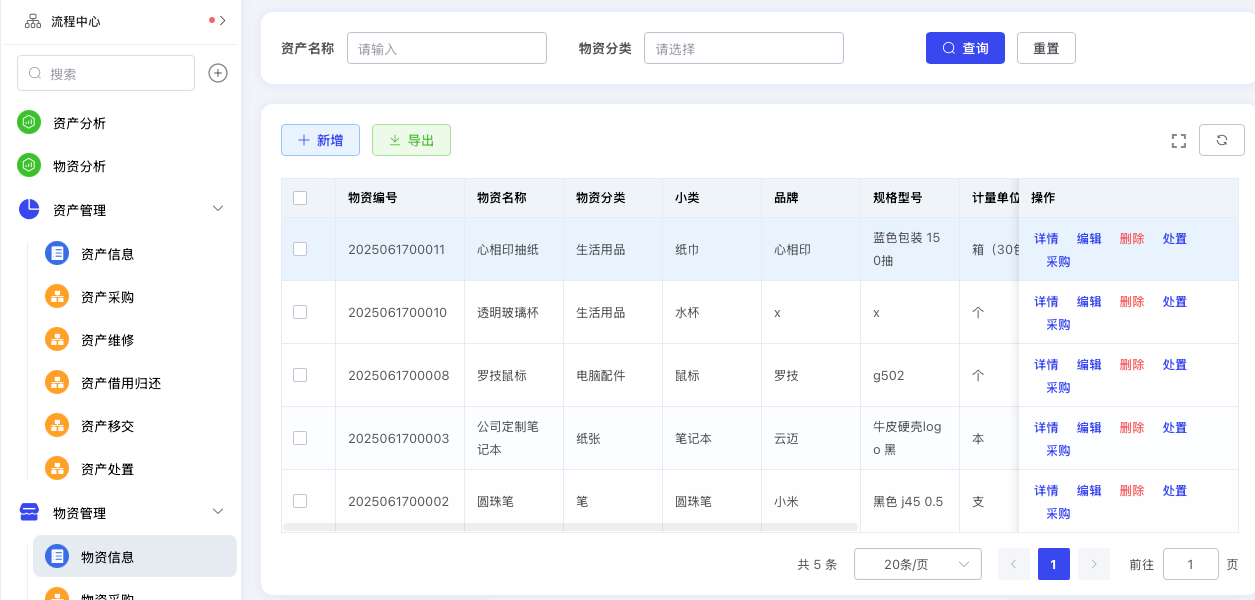Viewport: 1255px width, 600px height.
Task: Click the 资产采购 orange icon
Action: pos(57,297)
